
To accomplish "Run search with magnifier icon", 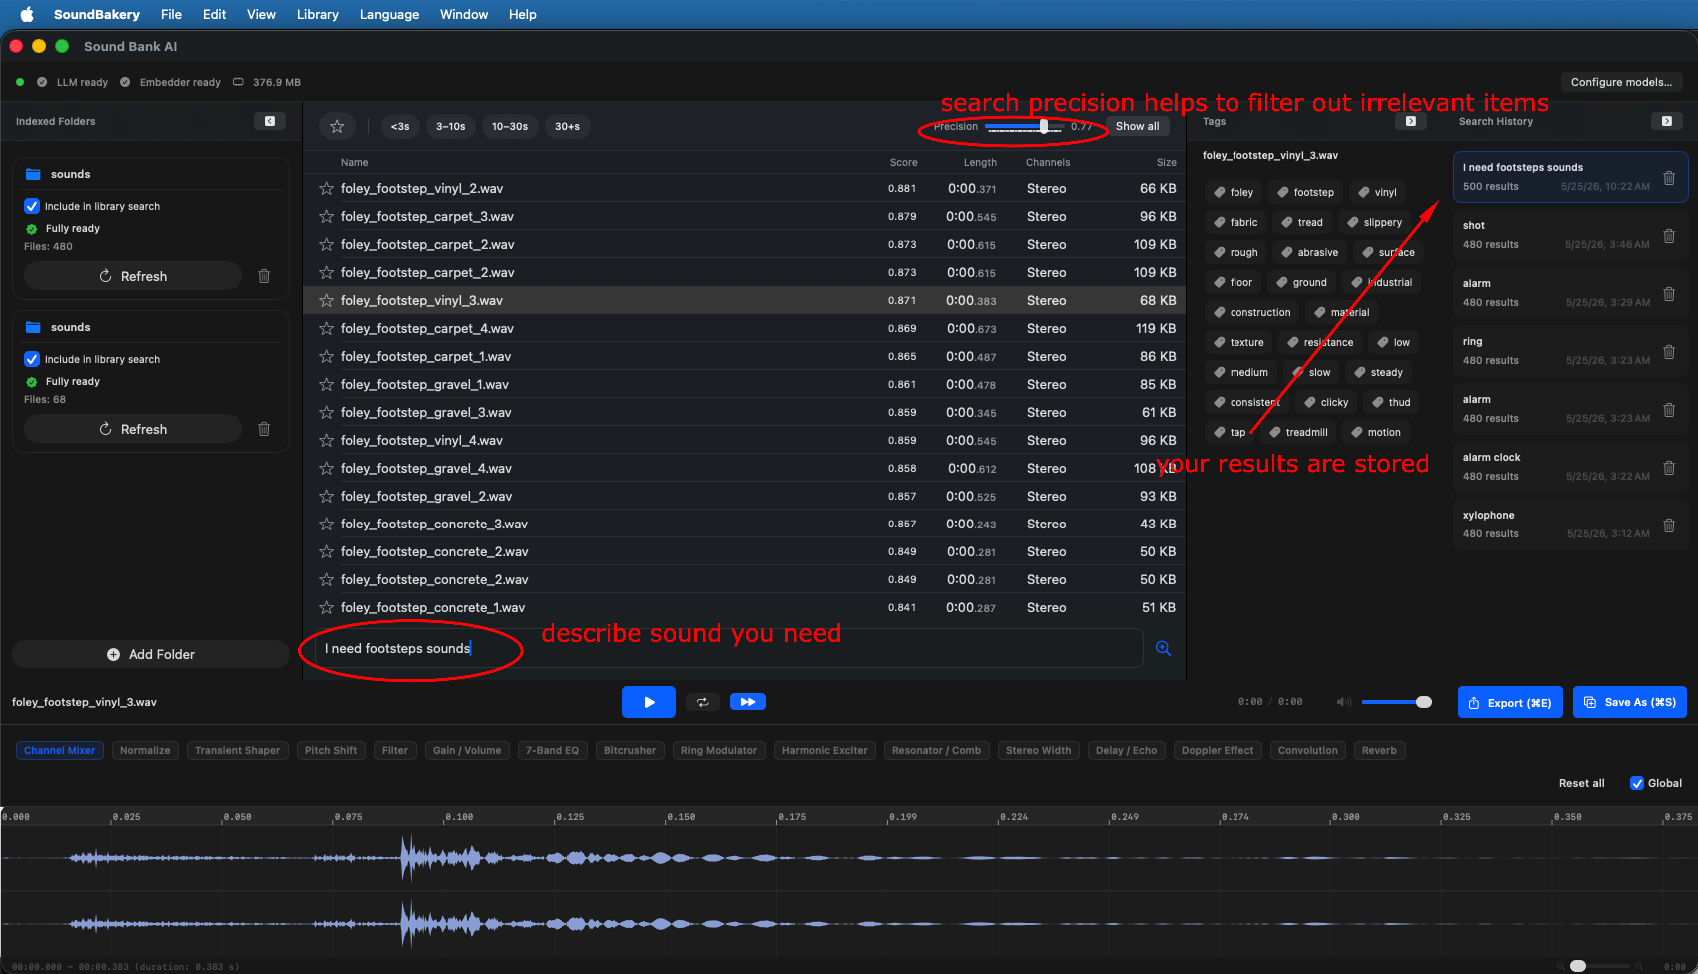I will coord(1163,648).
